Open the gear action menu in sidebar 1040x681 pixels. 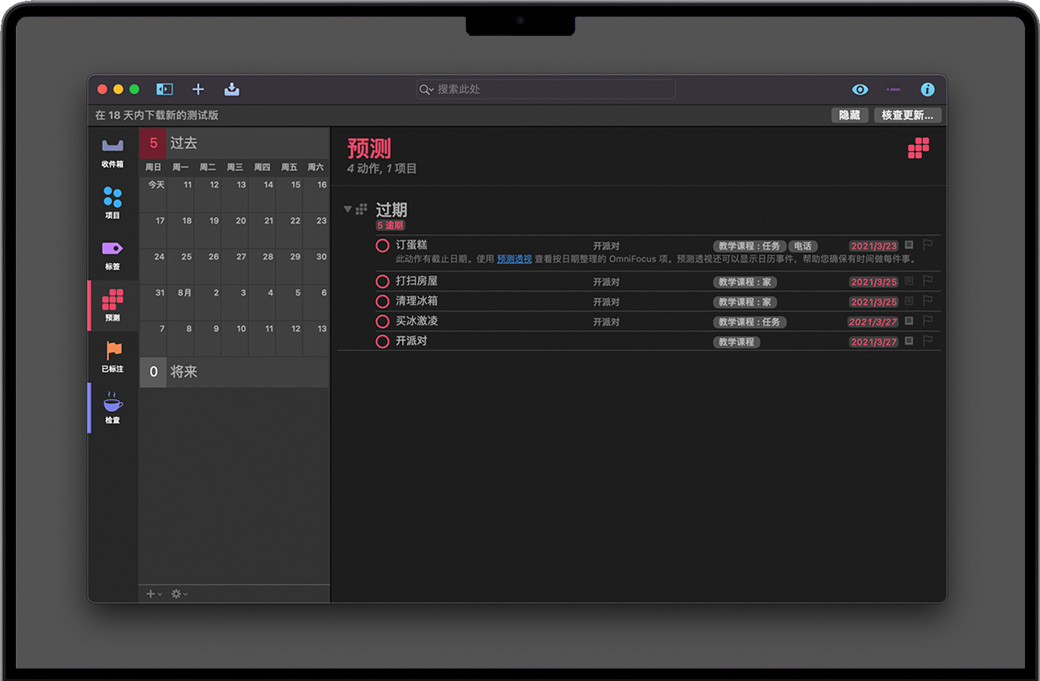178,594
